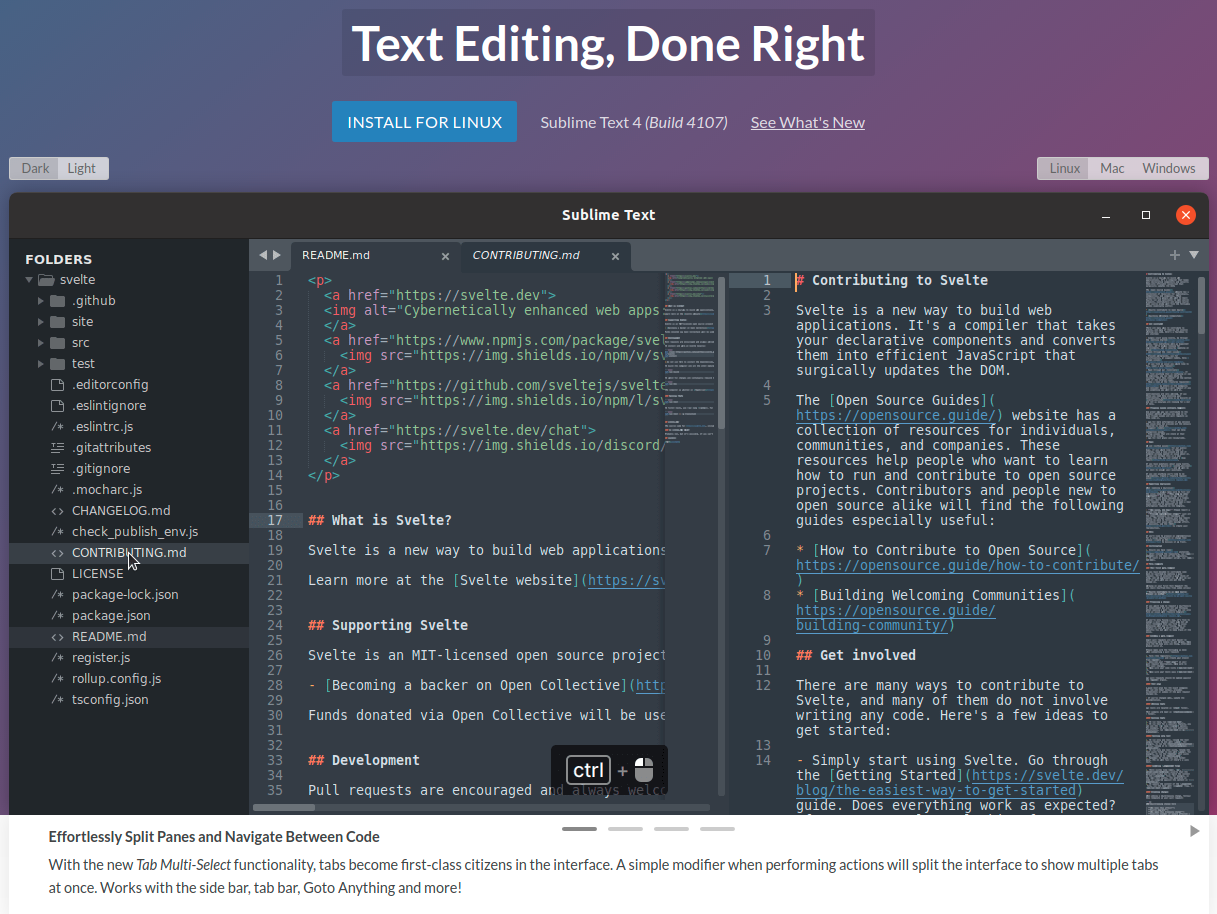Click the left pane vertical scrollbar

(x=722, y=352)
